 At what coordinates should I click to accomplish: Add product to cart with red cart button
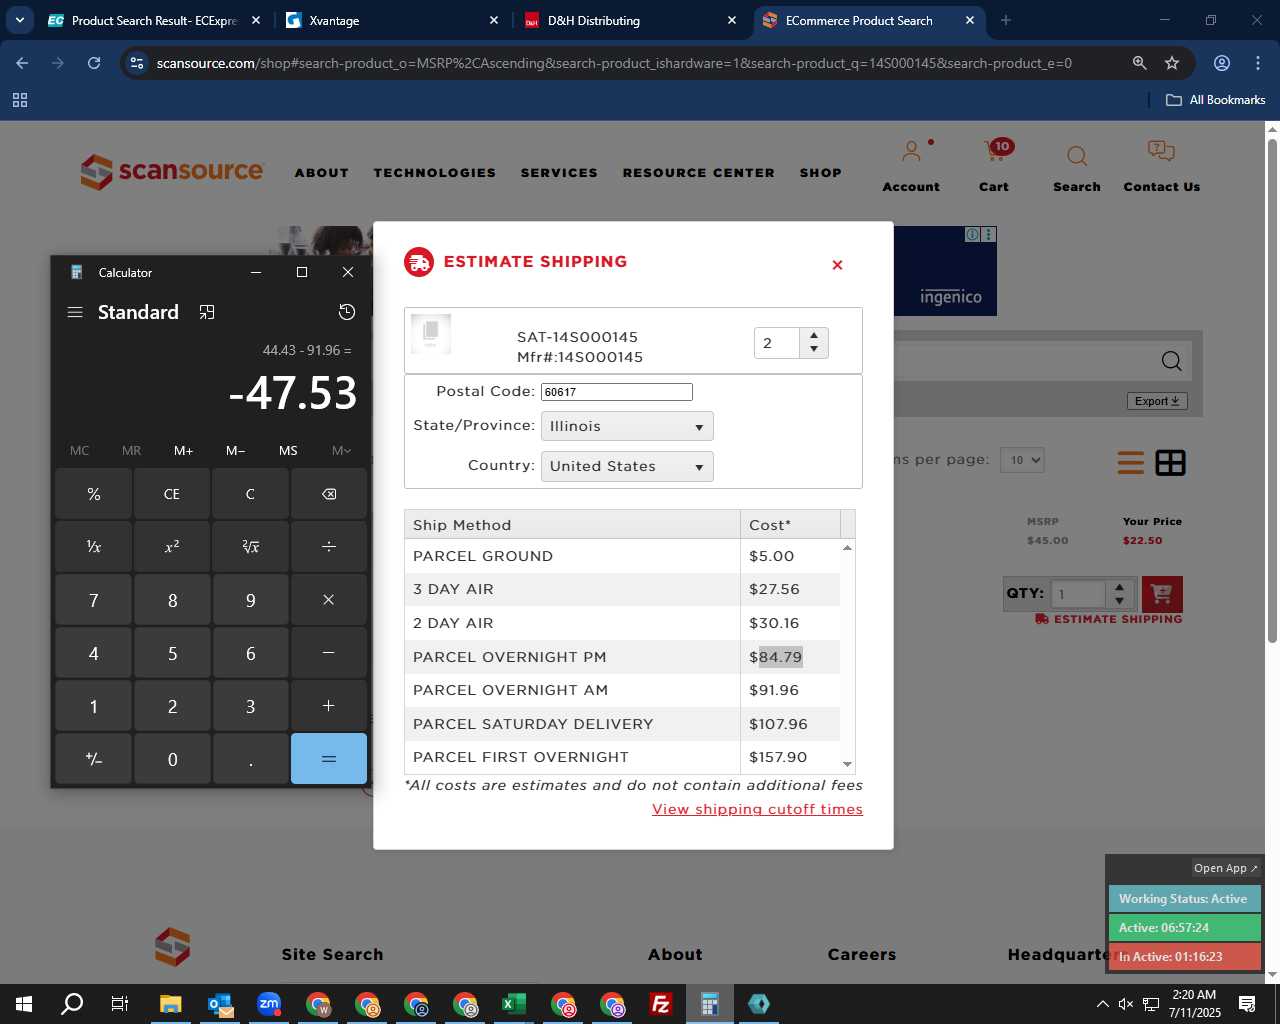[1162, 594]
